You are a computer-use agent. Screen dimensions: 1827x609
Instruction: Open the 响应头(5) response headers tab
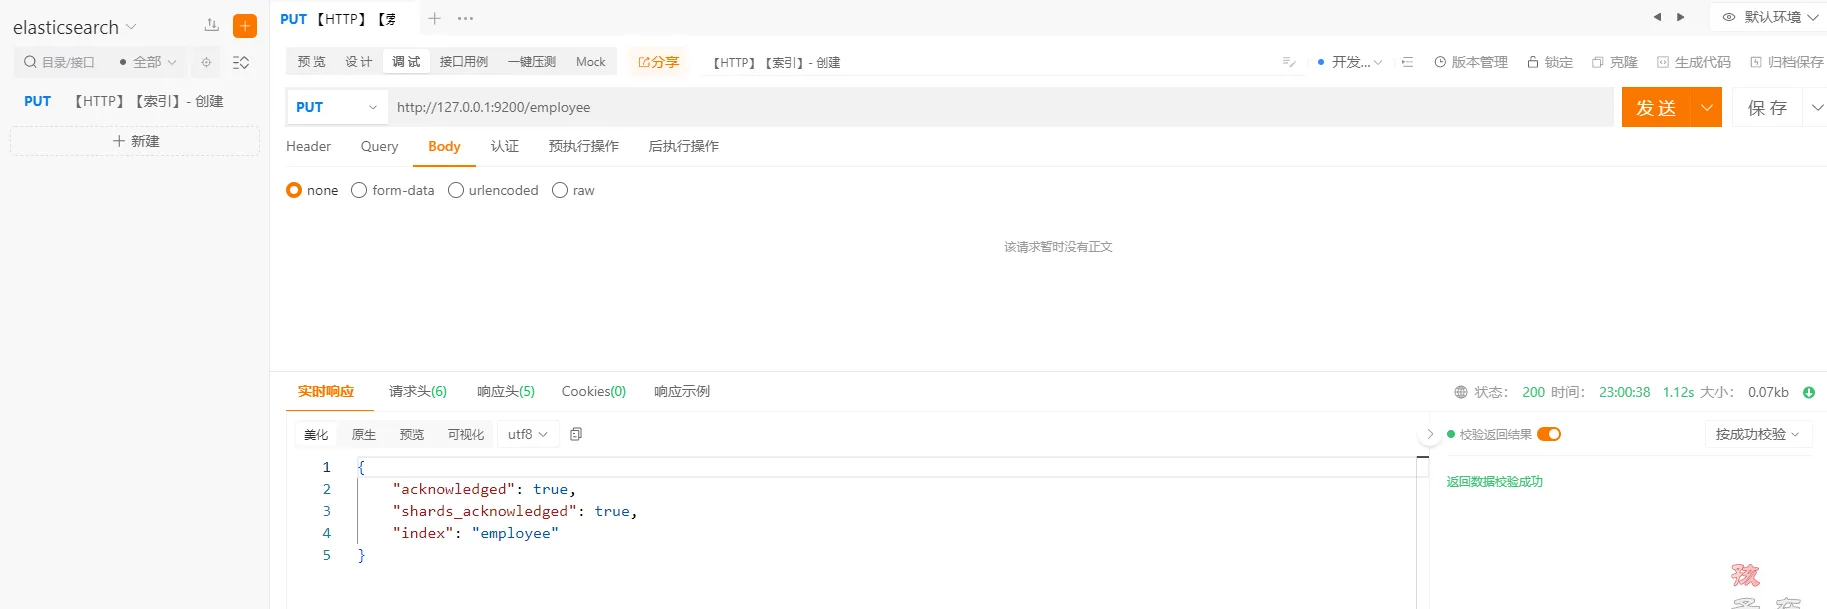pos(505,391)
